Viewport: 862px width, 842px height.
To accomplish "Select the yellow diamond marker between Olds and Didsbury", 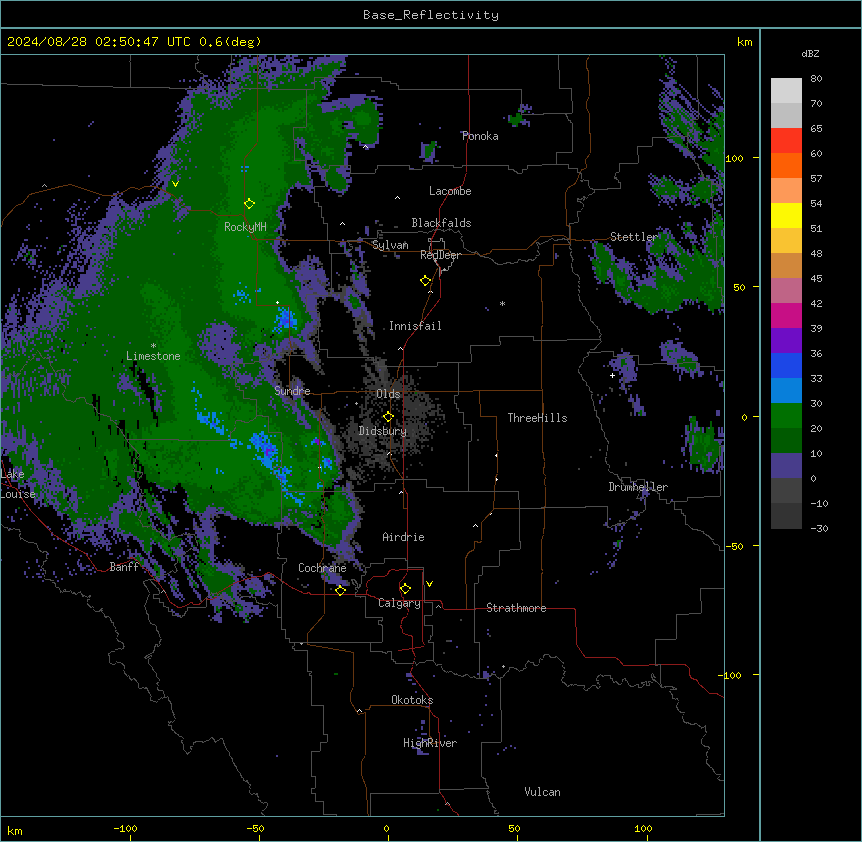I will click(x=388, y=417).
